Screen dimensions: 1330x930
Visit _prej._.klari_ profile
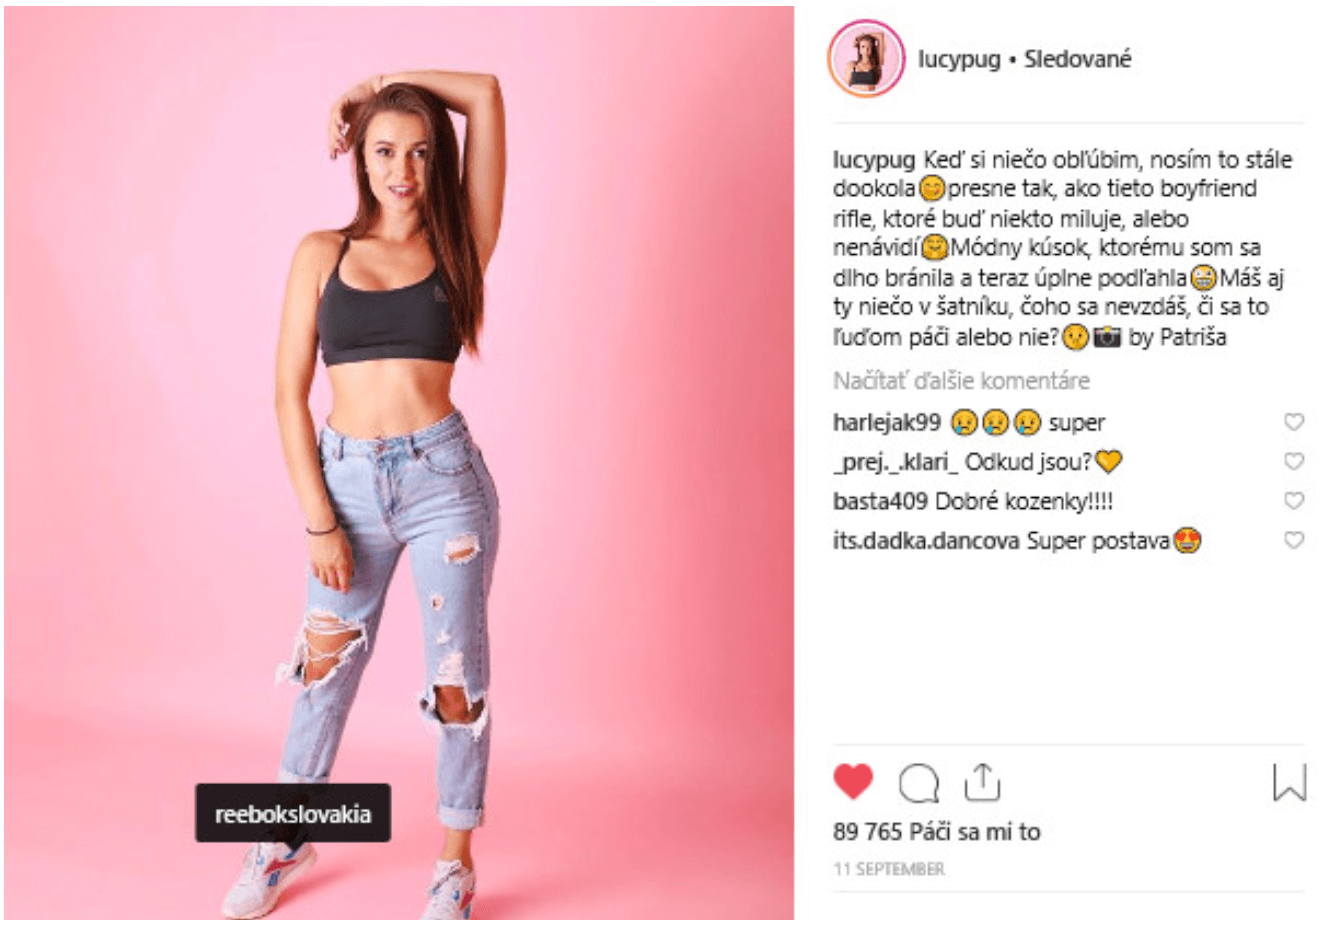point(895,462)
